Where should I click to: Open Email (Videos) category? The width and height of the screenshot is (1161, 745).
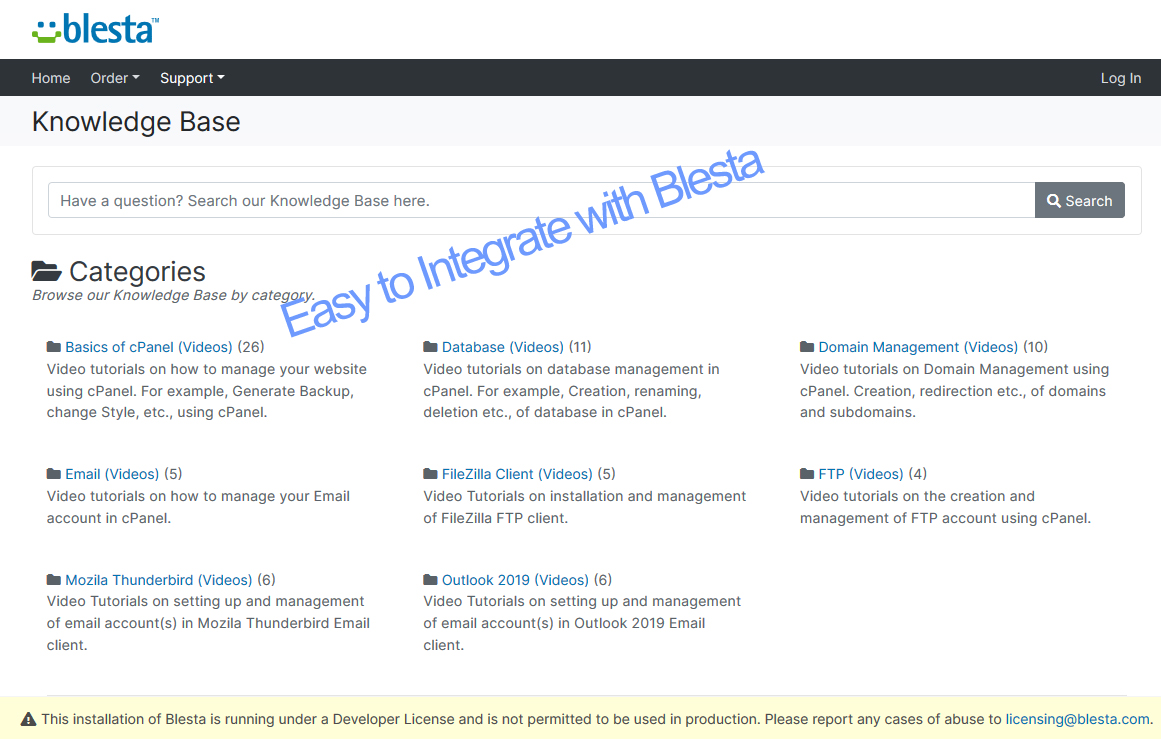(x=112, y=474)
